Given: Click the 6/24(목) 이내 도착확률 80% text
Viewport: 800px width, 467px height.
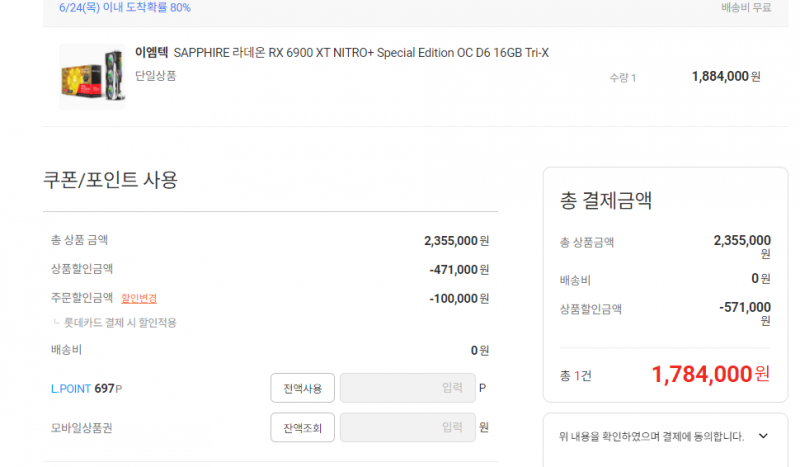Looking at the screenshot, I should tap(125, 8).
